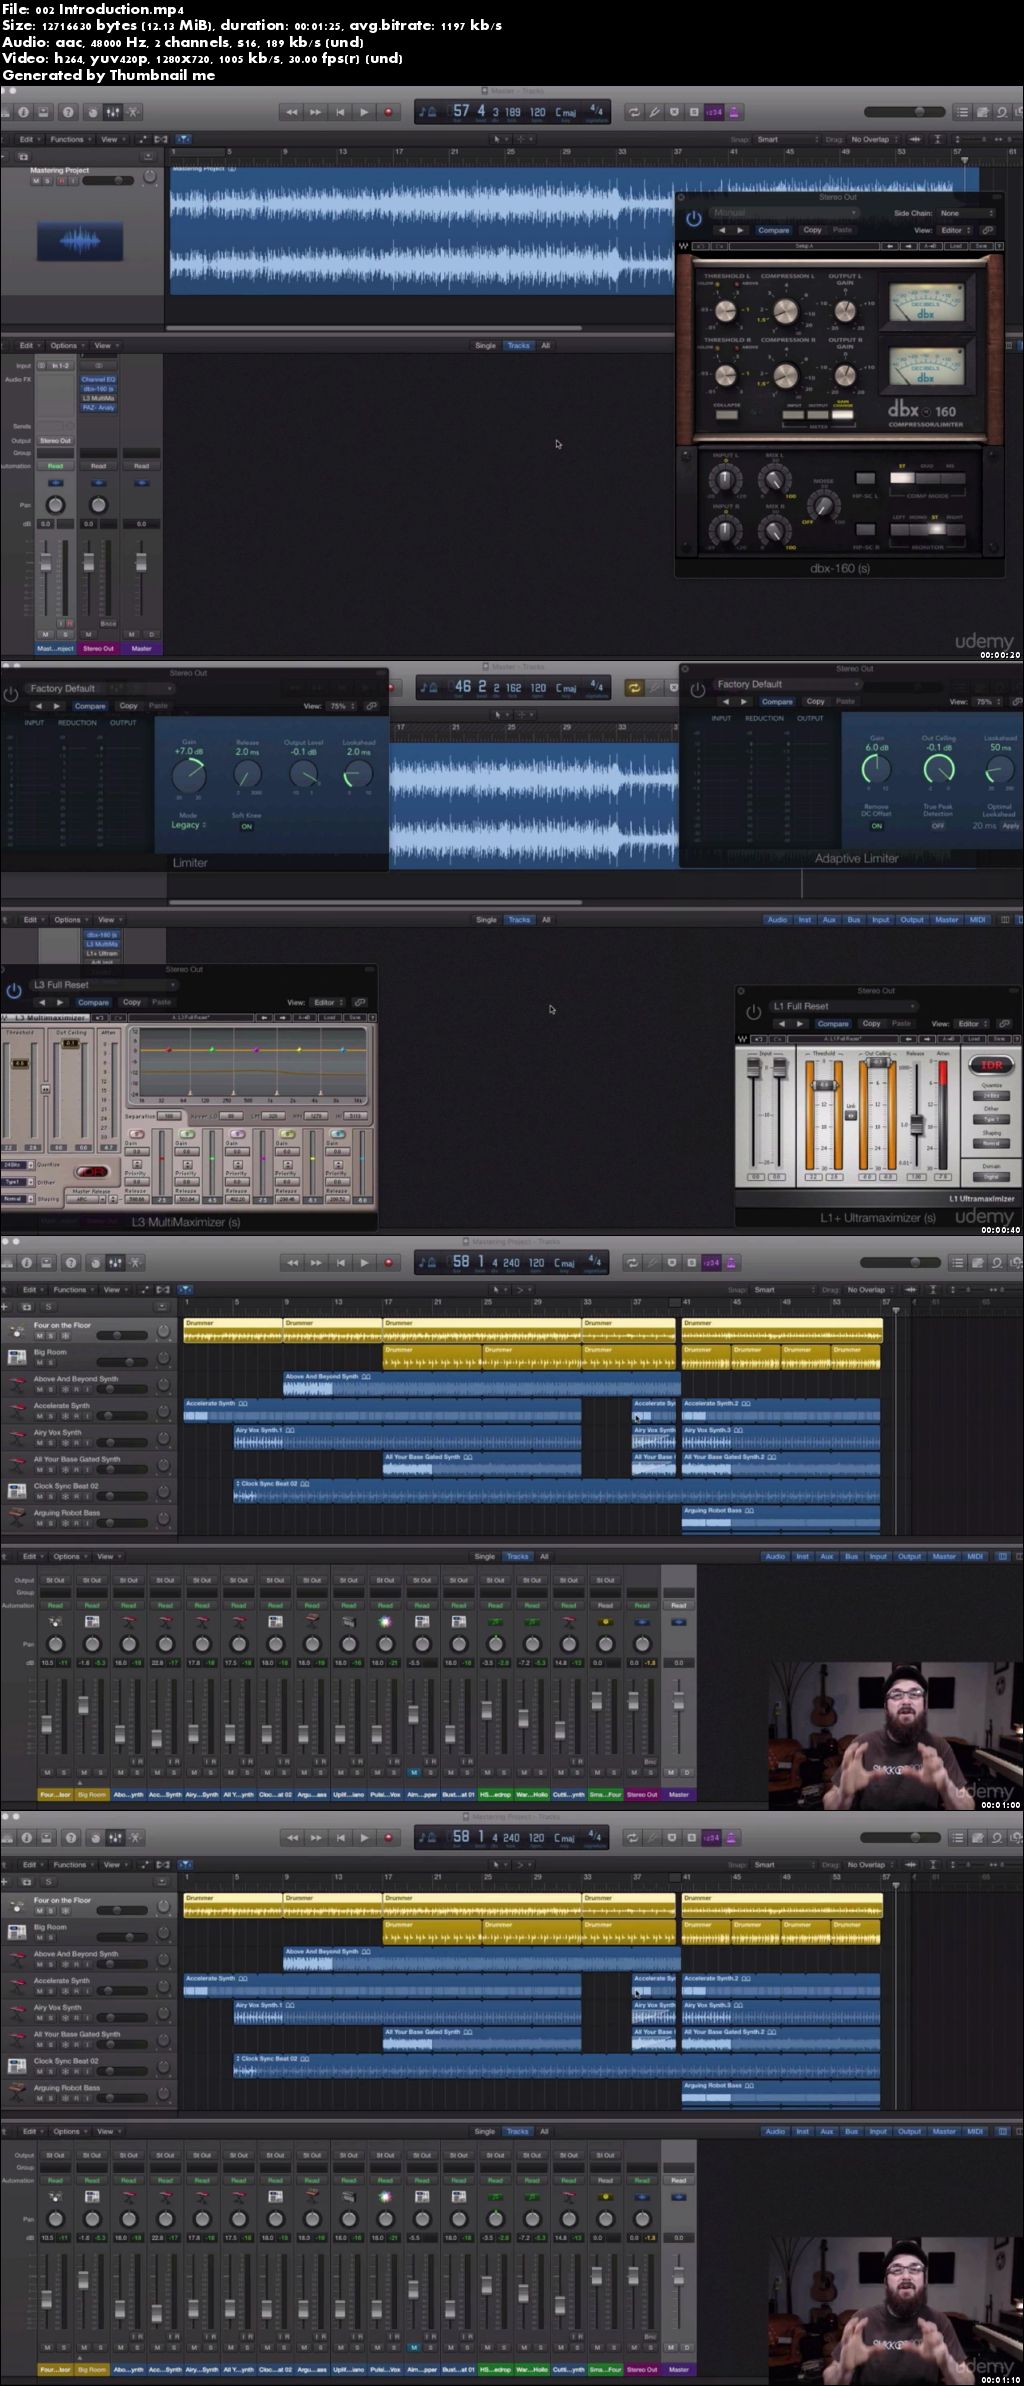The height and width of the screenshot is (2386, 1024).
Task: Open the Factory Default dropdown in Adaptive Limiter
Action: (786, 684)
